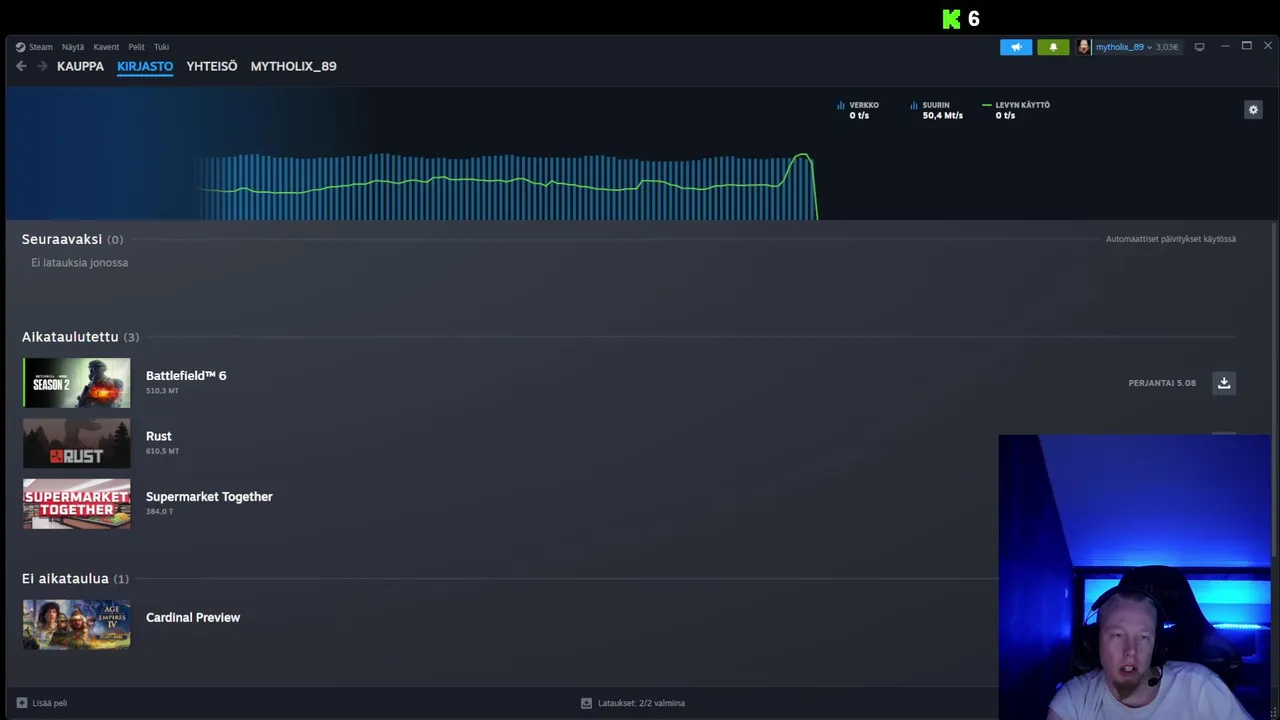Open notifications via the green bell icon
This screenshot has height=720, width=1280.
pyautogui.click(x=1053, y=47)
